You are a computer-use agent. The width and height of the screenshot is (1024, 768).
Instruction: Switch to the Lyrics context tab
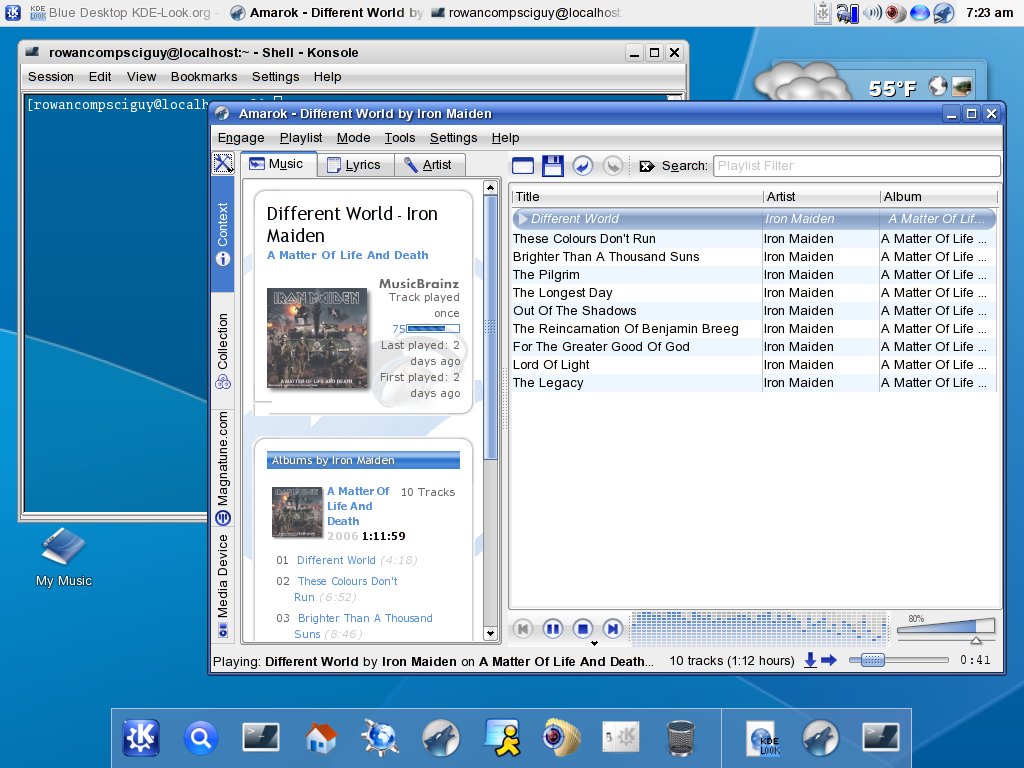click(x=355, y=165)
